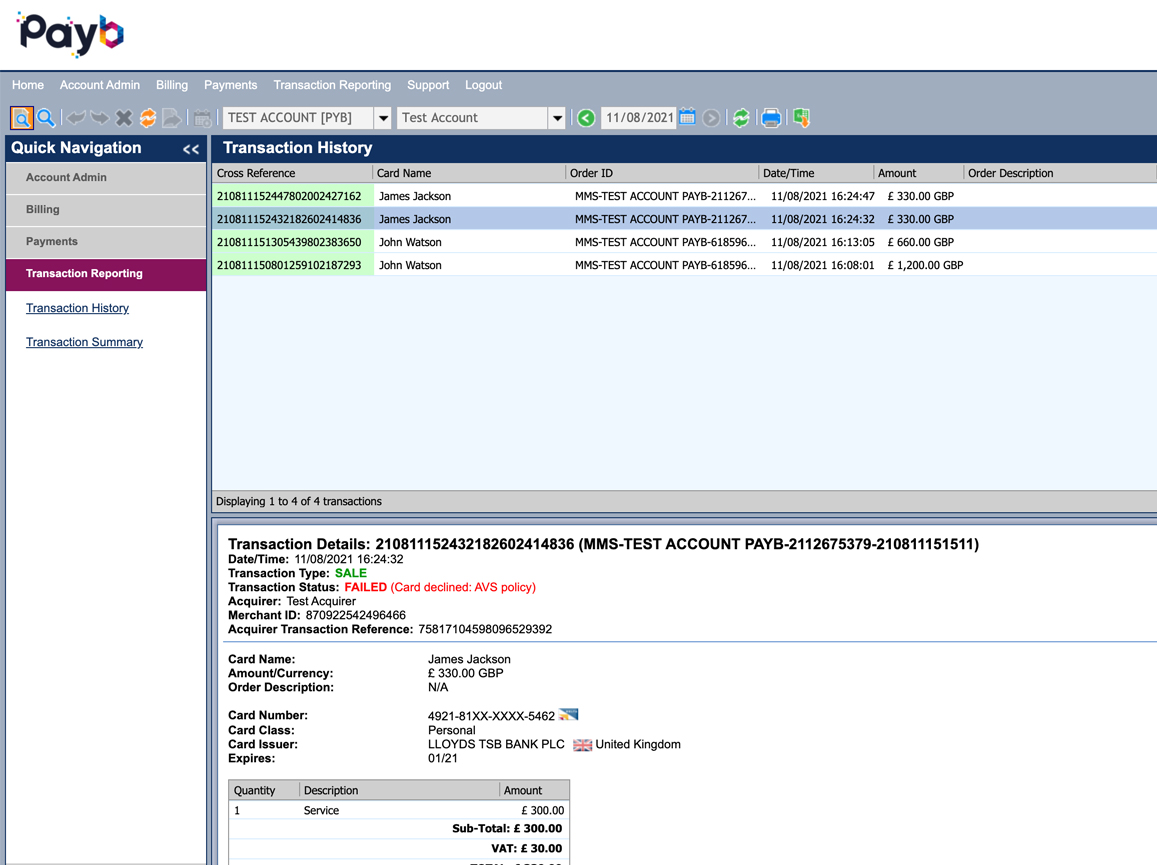Expand Billing in Quick Navigation

coord(106,210)
